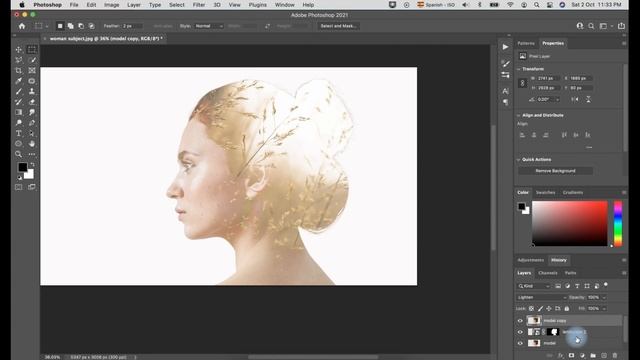
Task: Toggle the layer filter on/off switch
Action: (x=606, y=285)
